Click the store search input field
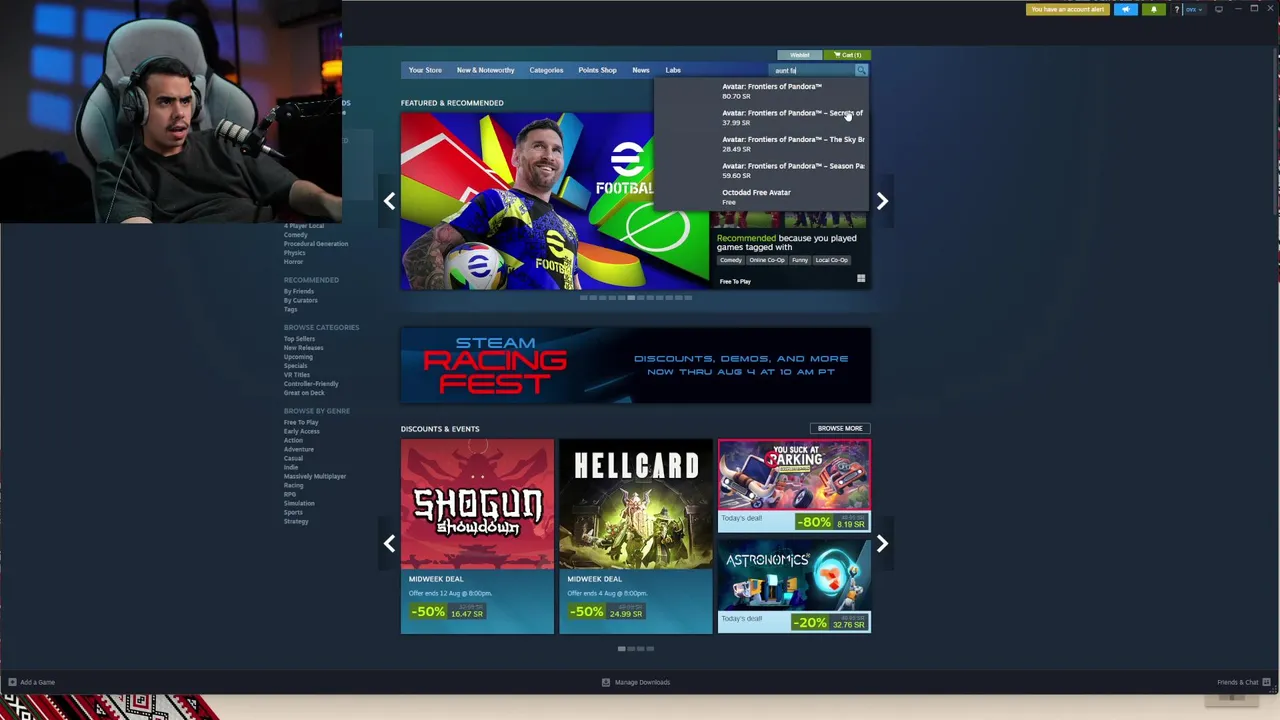Viewport: 1280px width, 720px height. click(x=813, y=70)
